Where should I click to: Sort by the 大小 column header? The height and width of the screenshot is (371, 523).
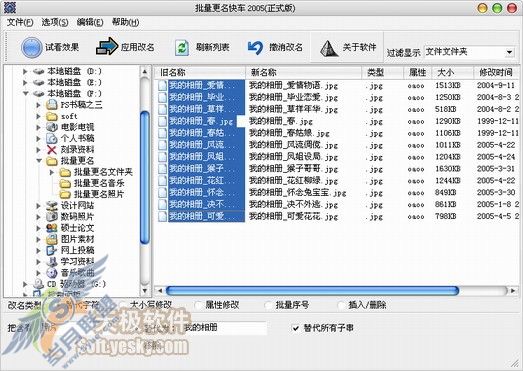pos(453,72)
